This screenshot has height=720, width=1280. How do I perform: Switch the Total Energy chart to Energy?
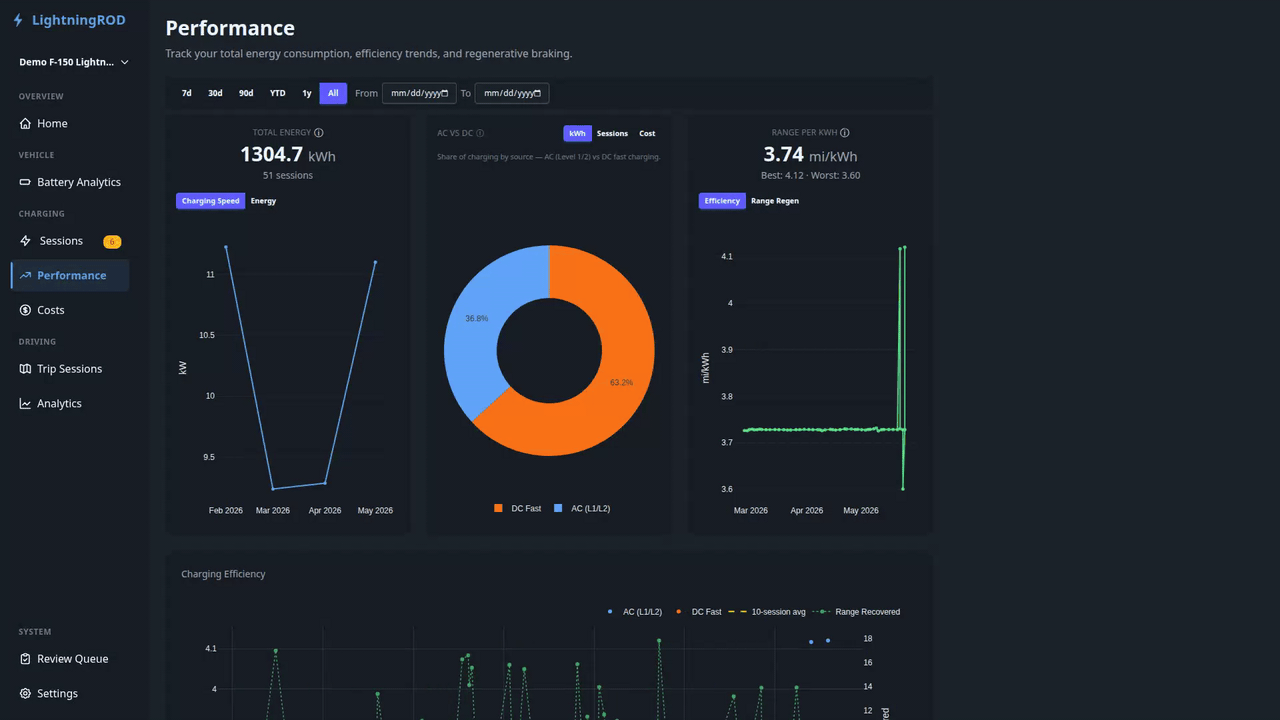263,201
